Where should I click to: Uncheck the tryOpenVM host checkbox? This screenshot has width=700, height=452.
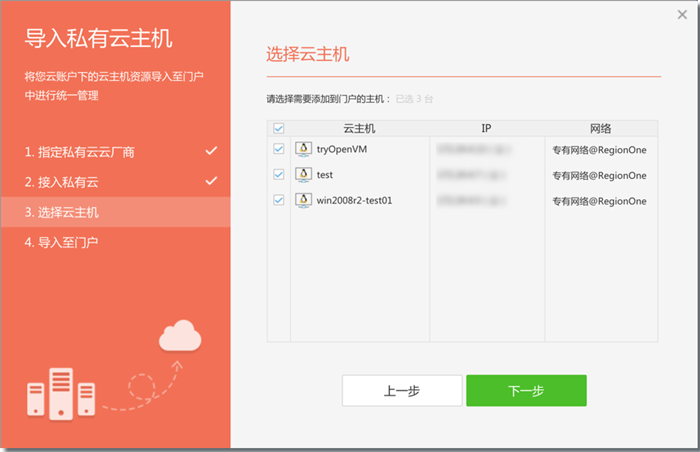coord(279,149)
